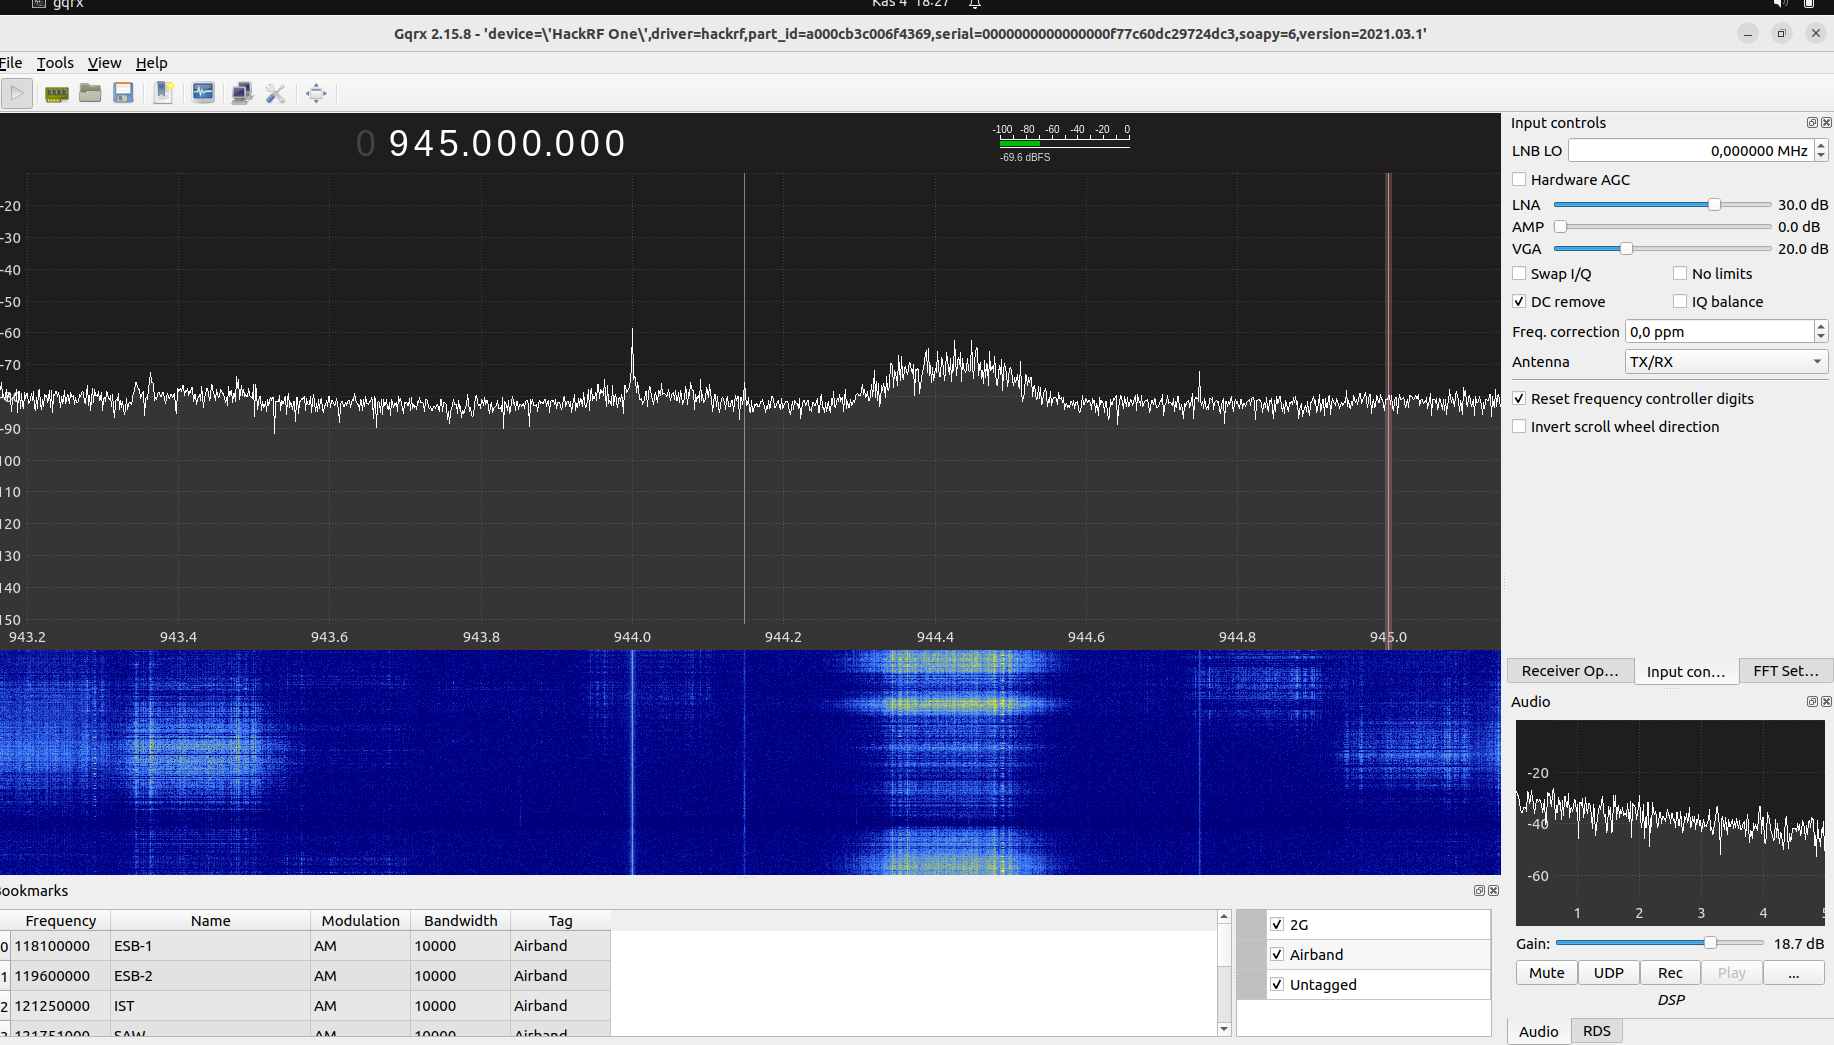Open the View menu
1834x1045 pixels.
click(104, 63)
